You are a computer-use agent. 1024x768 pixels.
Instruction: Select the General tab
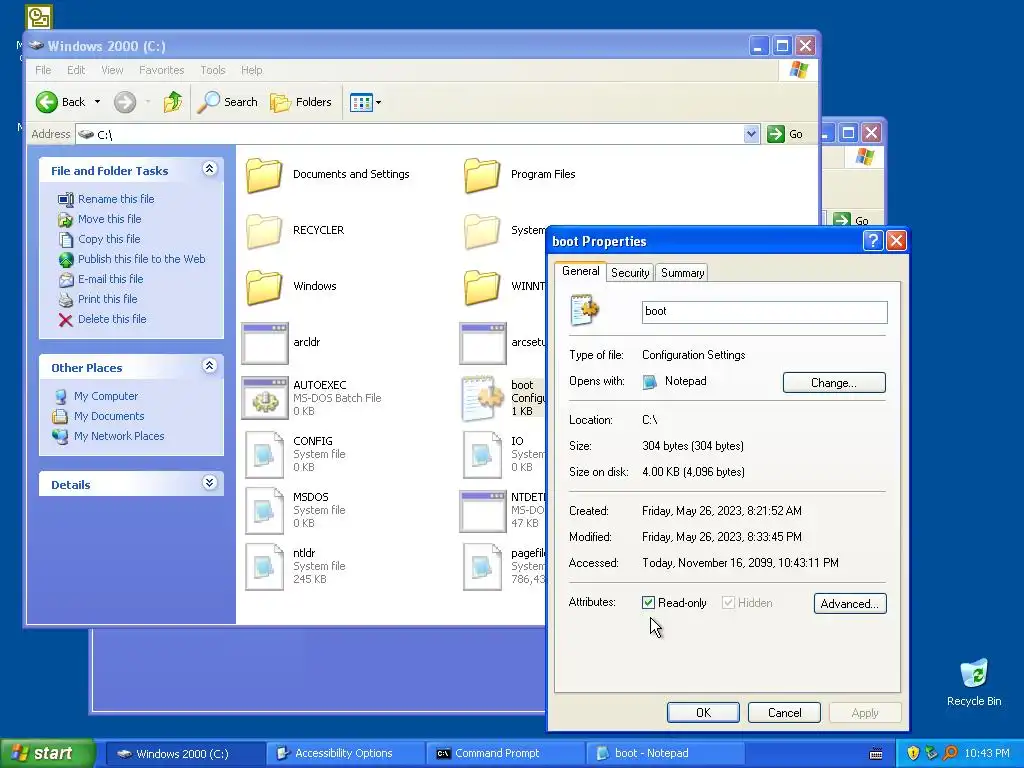[x=580, y=271]
